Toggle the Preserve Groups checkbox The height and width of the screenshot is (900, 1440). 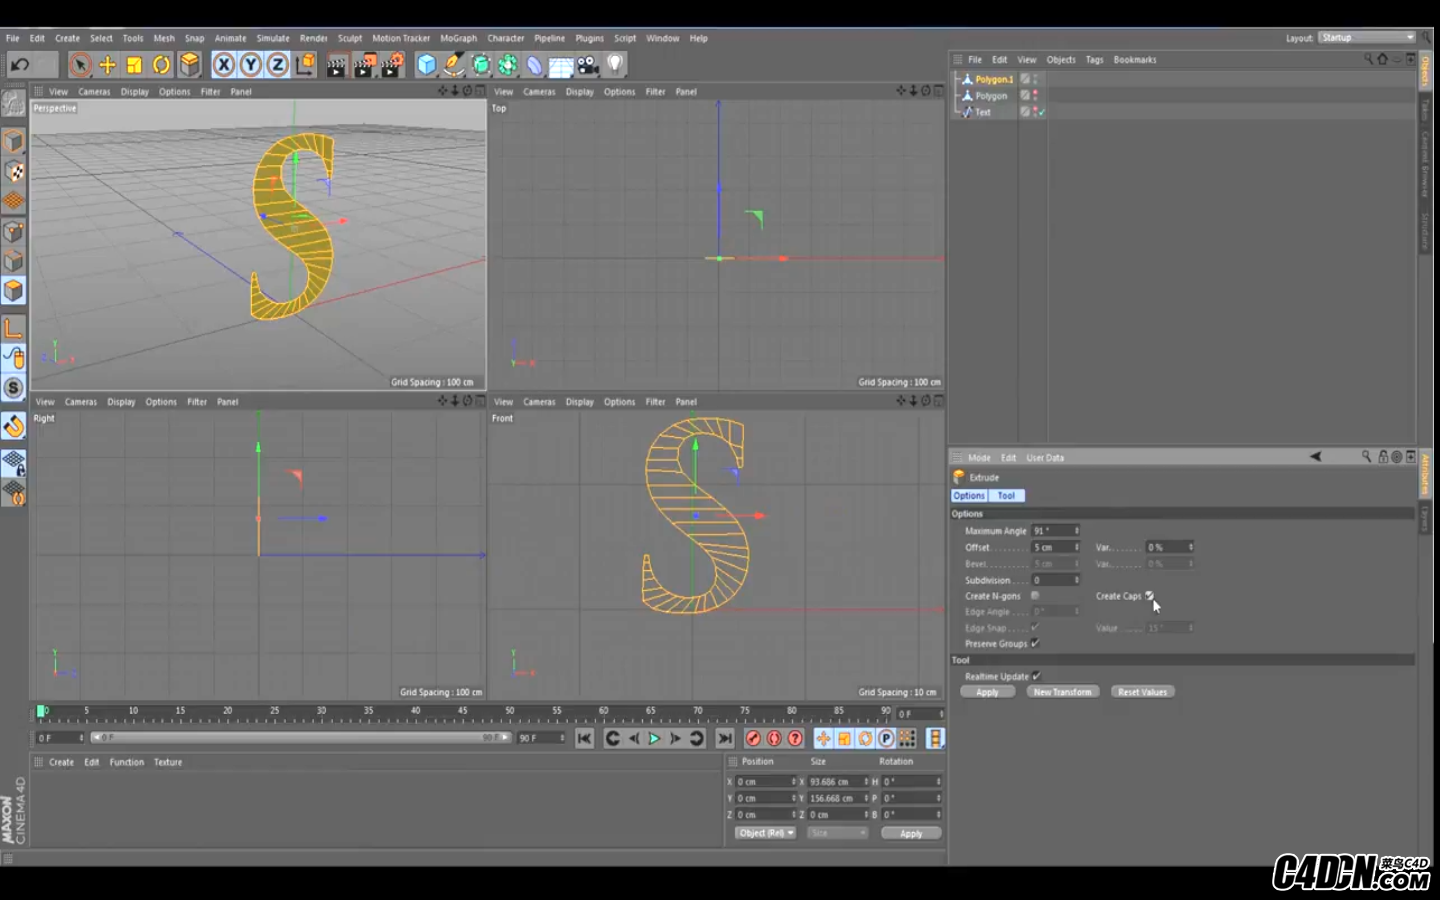(1035, 644)
